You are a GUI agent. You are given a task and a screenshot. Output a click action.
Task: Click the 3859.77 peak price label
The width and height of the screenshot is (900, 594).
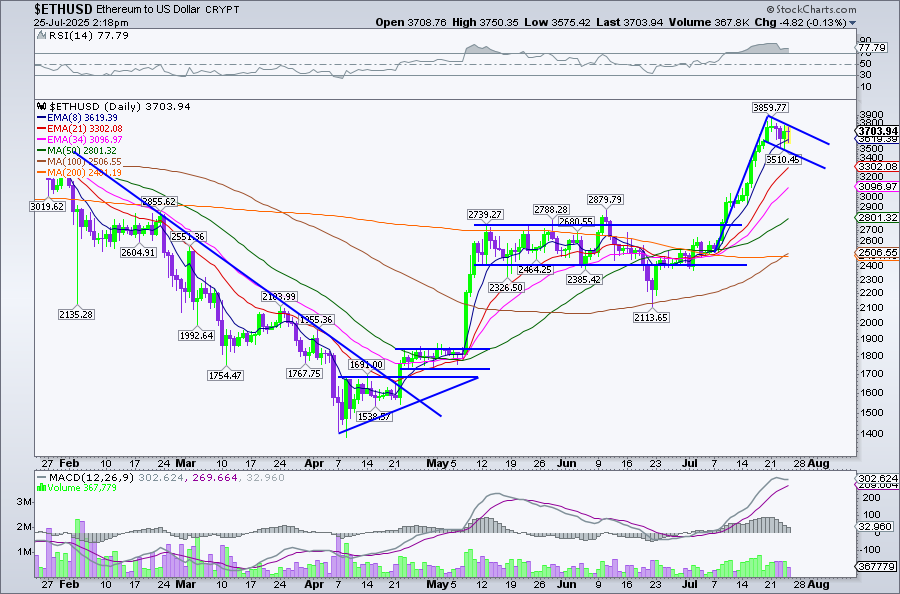pos(770,107)
